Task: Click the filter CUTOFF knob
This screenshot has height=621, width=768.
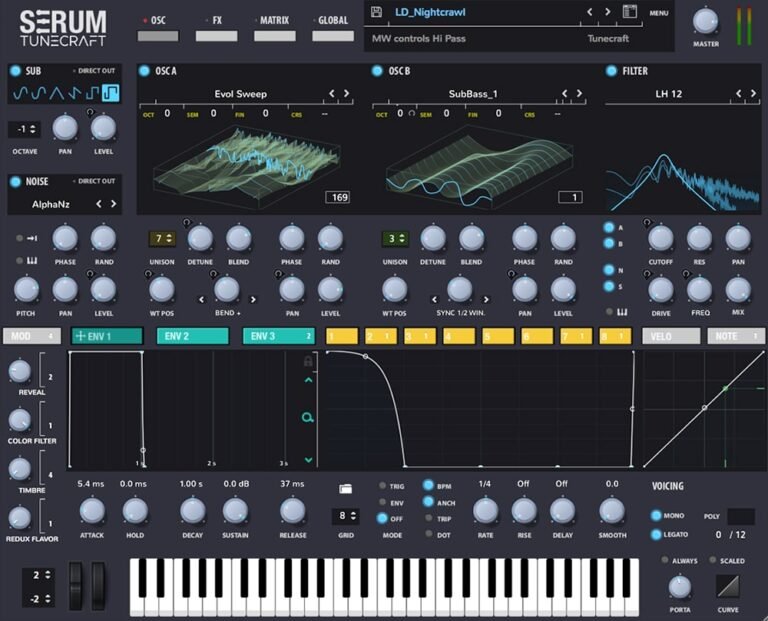Action: coord(660,239)
